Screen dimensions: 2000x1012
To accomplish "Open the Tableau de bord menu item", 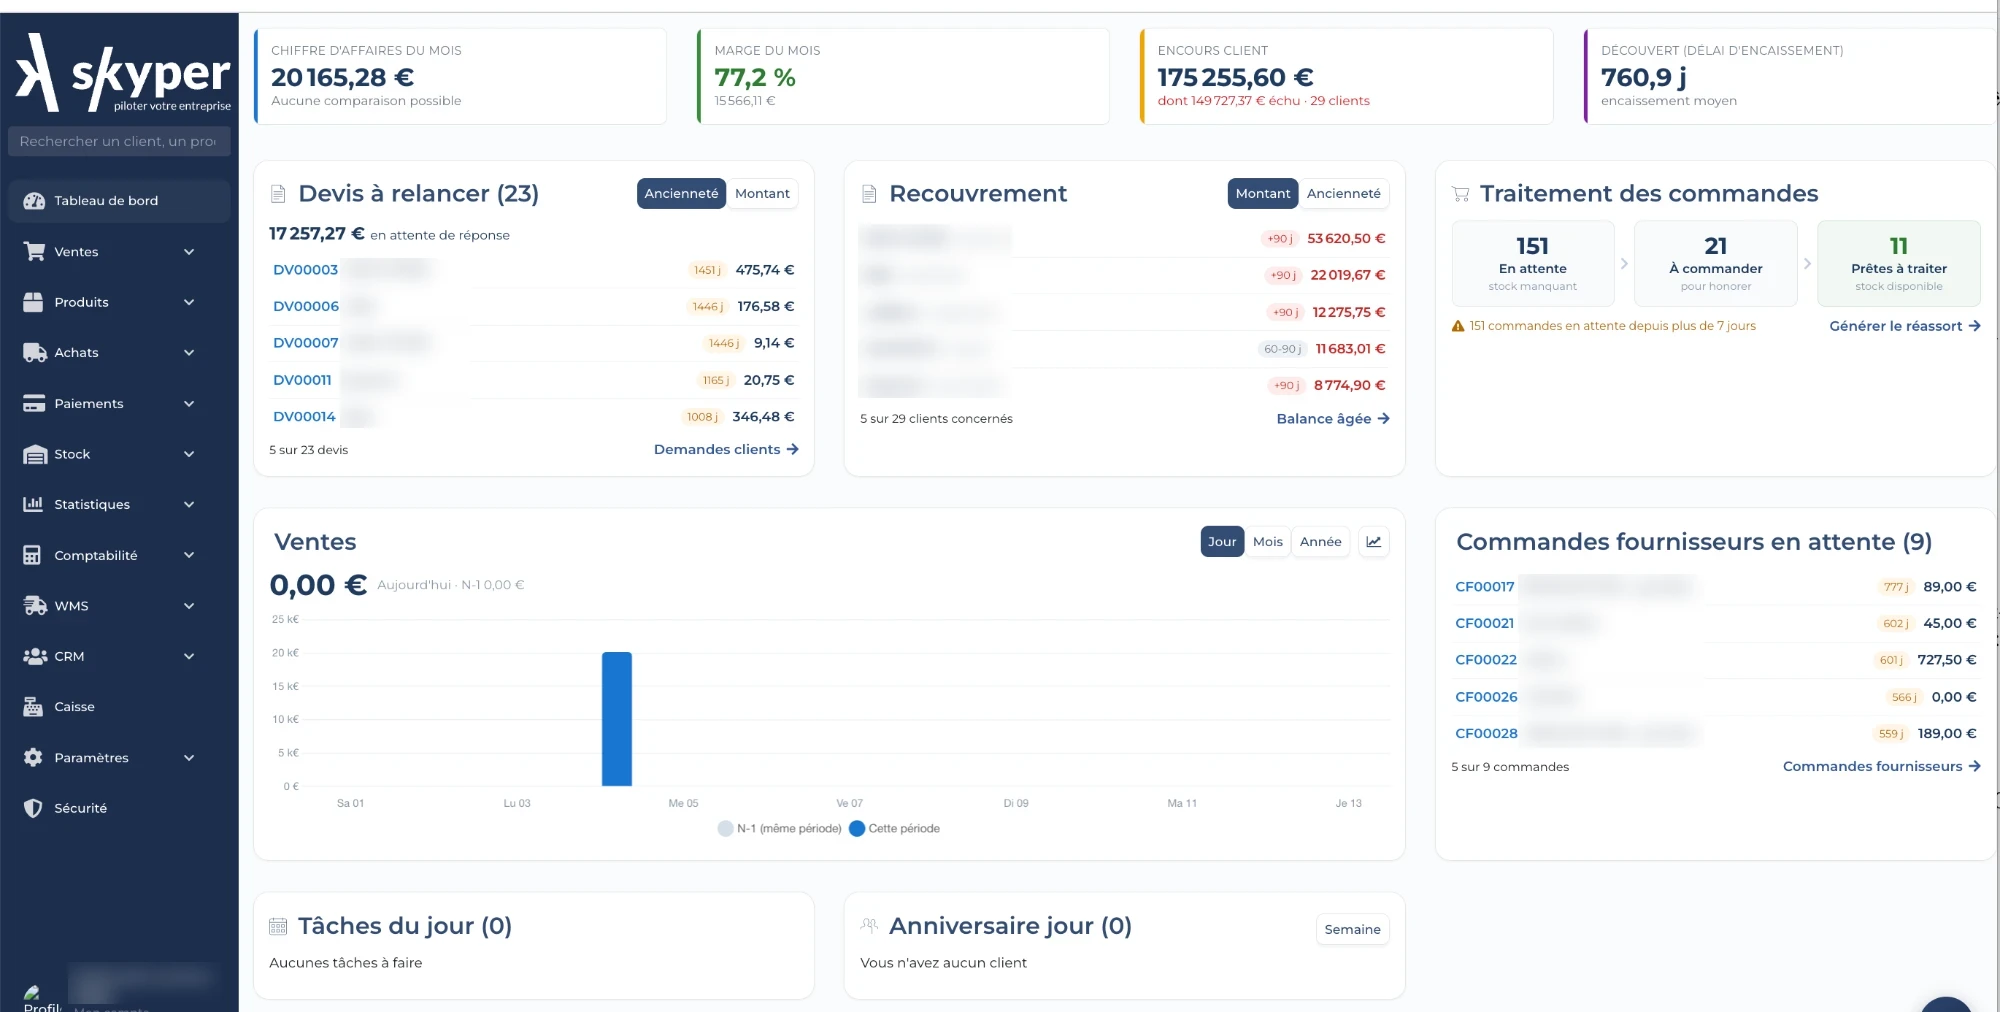I will (119, 201).
